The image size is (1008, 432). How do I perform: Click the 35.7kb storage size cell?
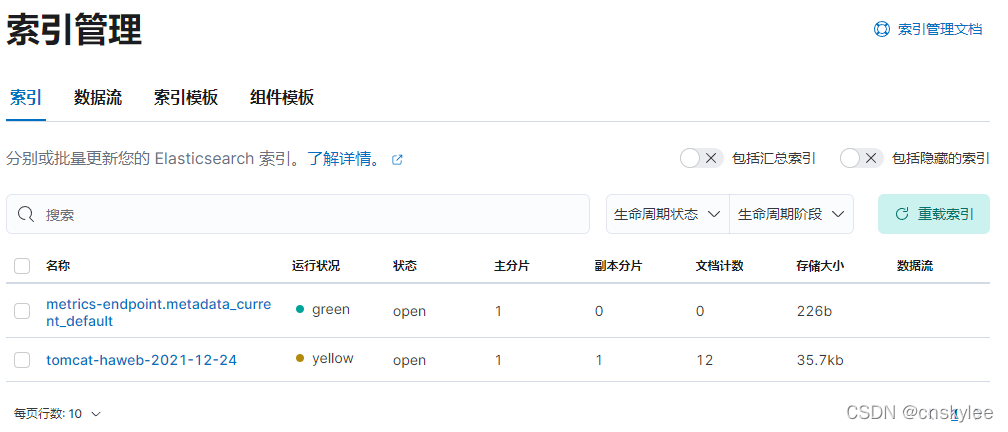coord(820,360)
